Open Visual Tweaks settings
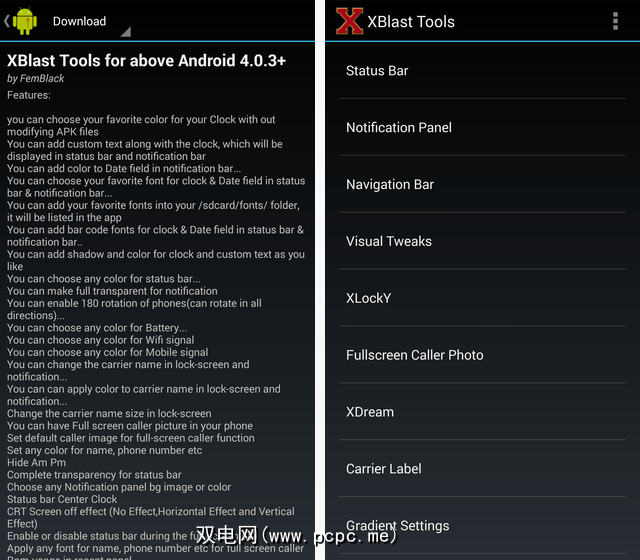 pos(482,241)
